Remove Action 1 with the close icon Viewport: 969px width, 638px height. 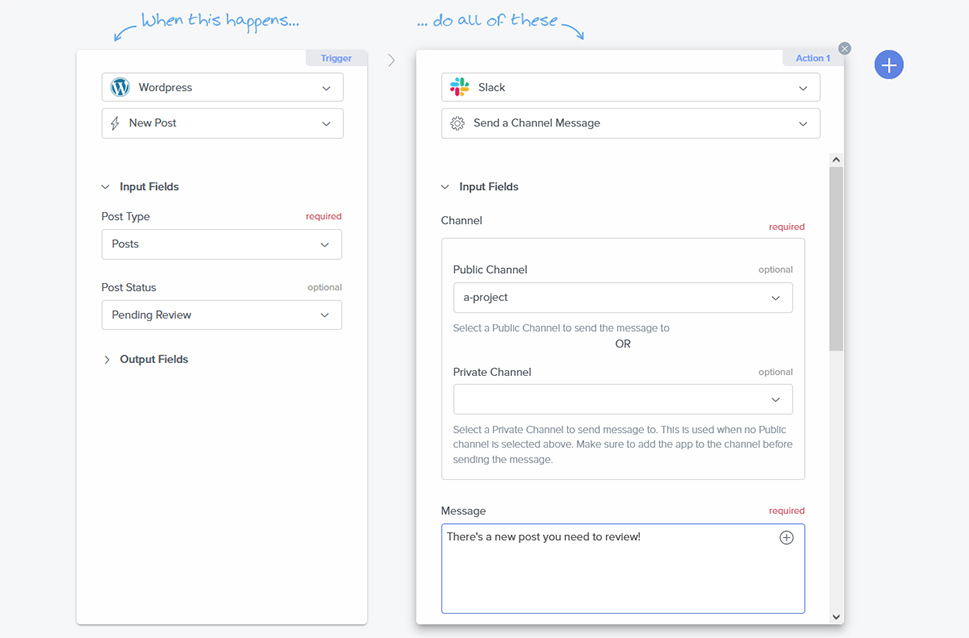click(845, 48)
